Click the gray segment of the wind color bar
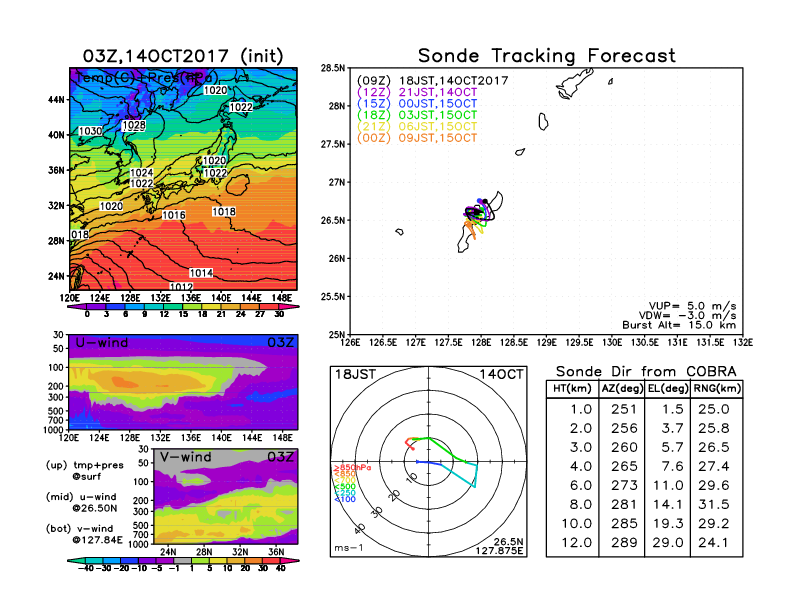 pos(183,560)
